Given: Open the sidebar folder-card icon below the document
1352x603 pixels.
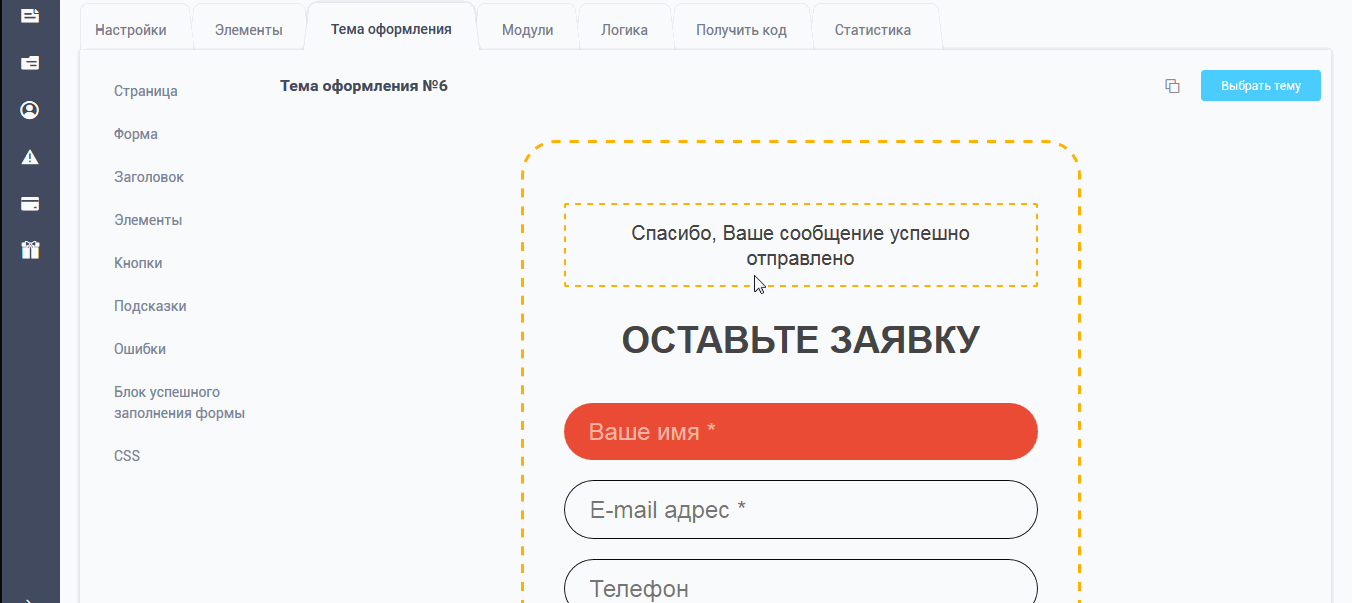Looking at the screenshot, I should 30,63.
